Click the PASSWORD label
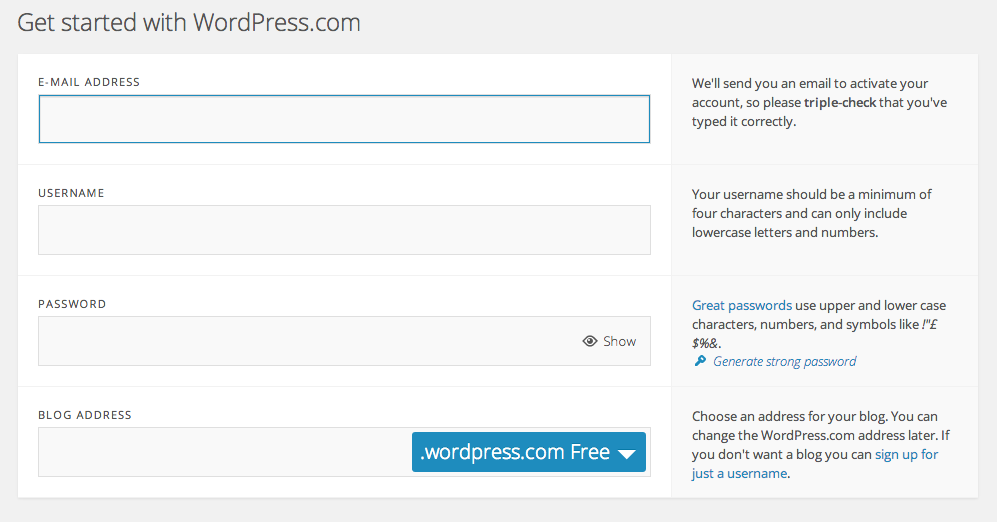This screenshot has width=997, height=522. click(x=72, y=304)
